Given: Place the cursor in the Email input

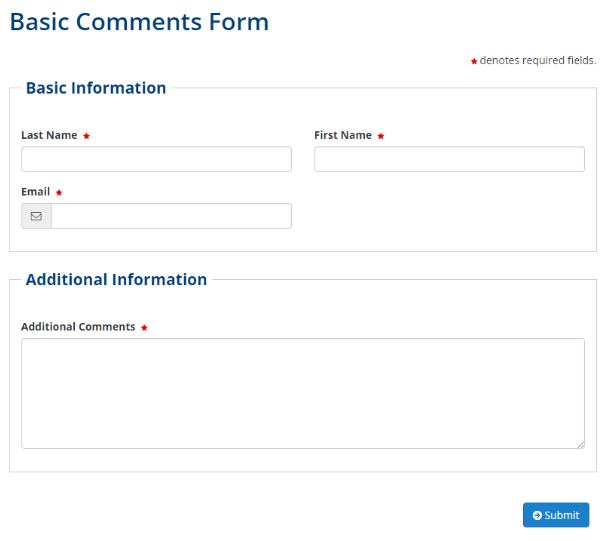Looking at the screenshot, I should pyautogui.click(x=171, y=216).
